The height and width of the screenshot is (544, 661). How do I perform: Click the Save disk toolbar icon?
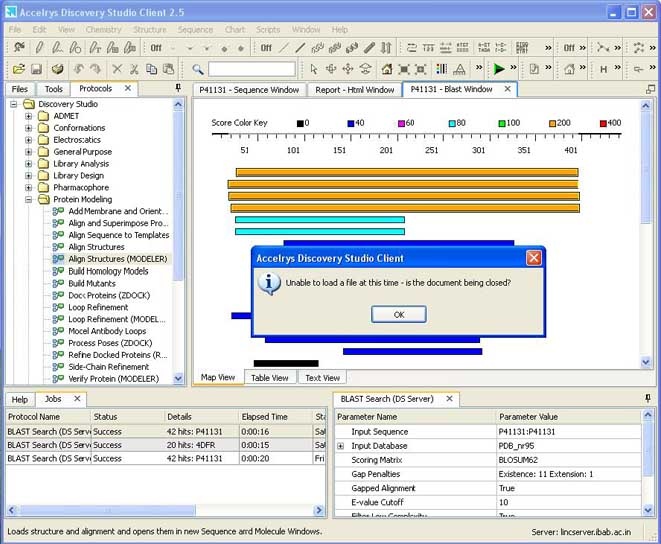click(x=37, y=69)
